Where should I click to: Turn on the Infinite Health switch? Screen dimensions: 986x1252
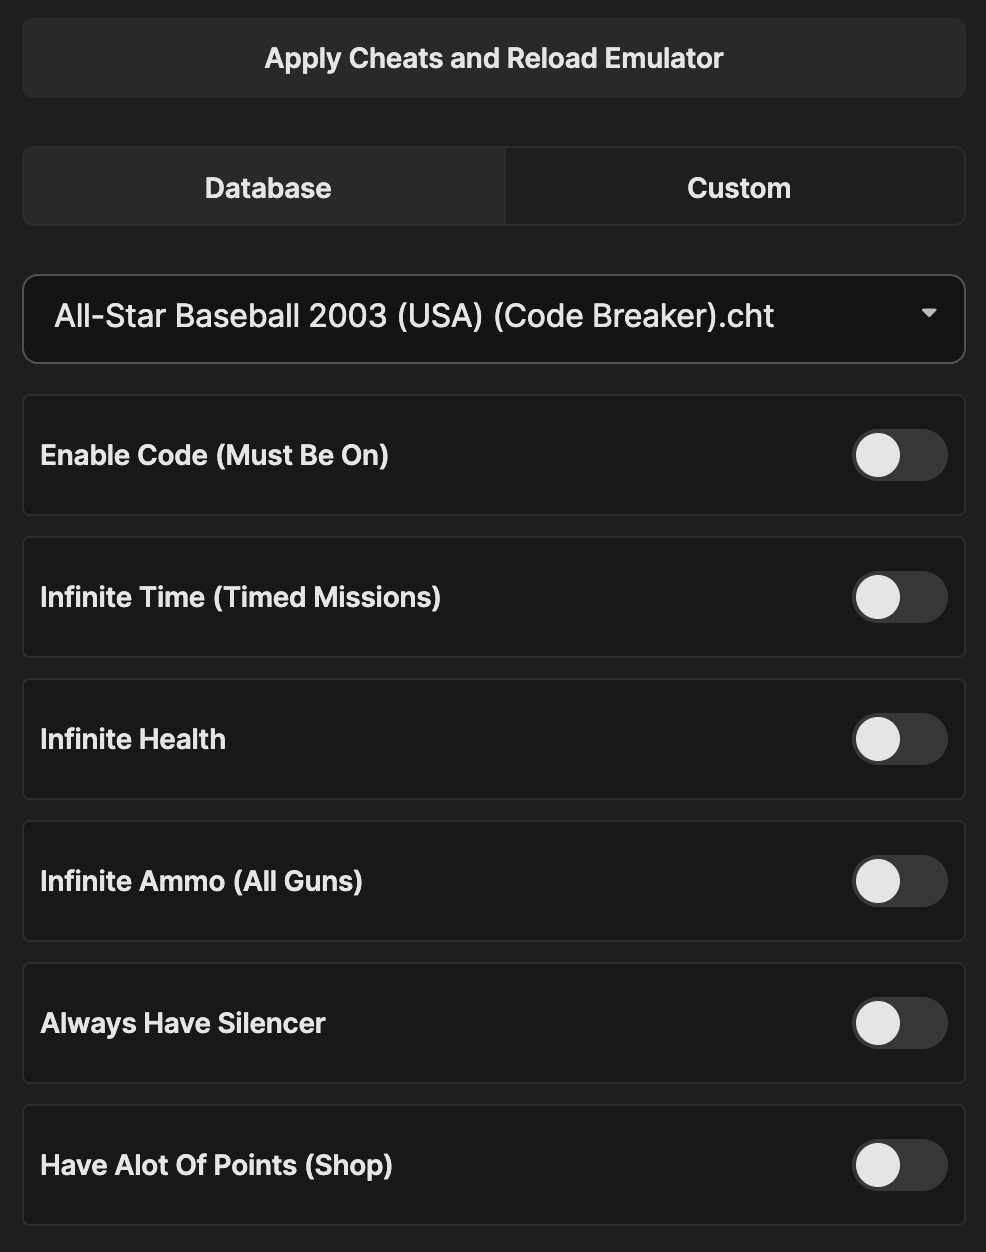coord(899,740)
